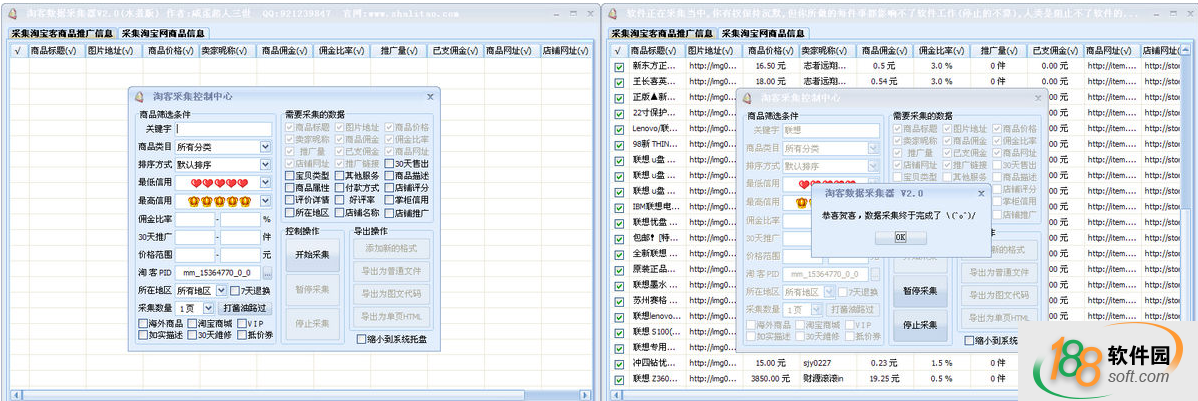
Task: Open the 商品类目 dropdown in left window
Action: [x=265, y=147]
